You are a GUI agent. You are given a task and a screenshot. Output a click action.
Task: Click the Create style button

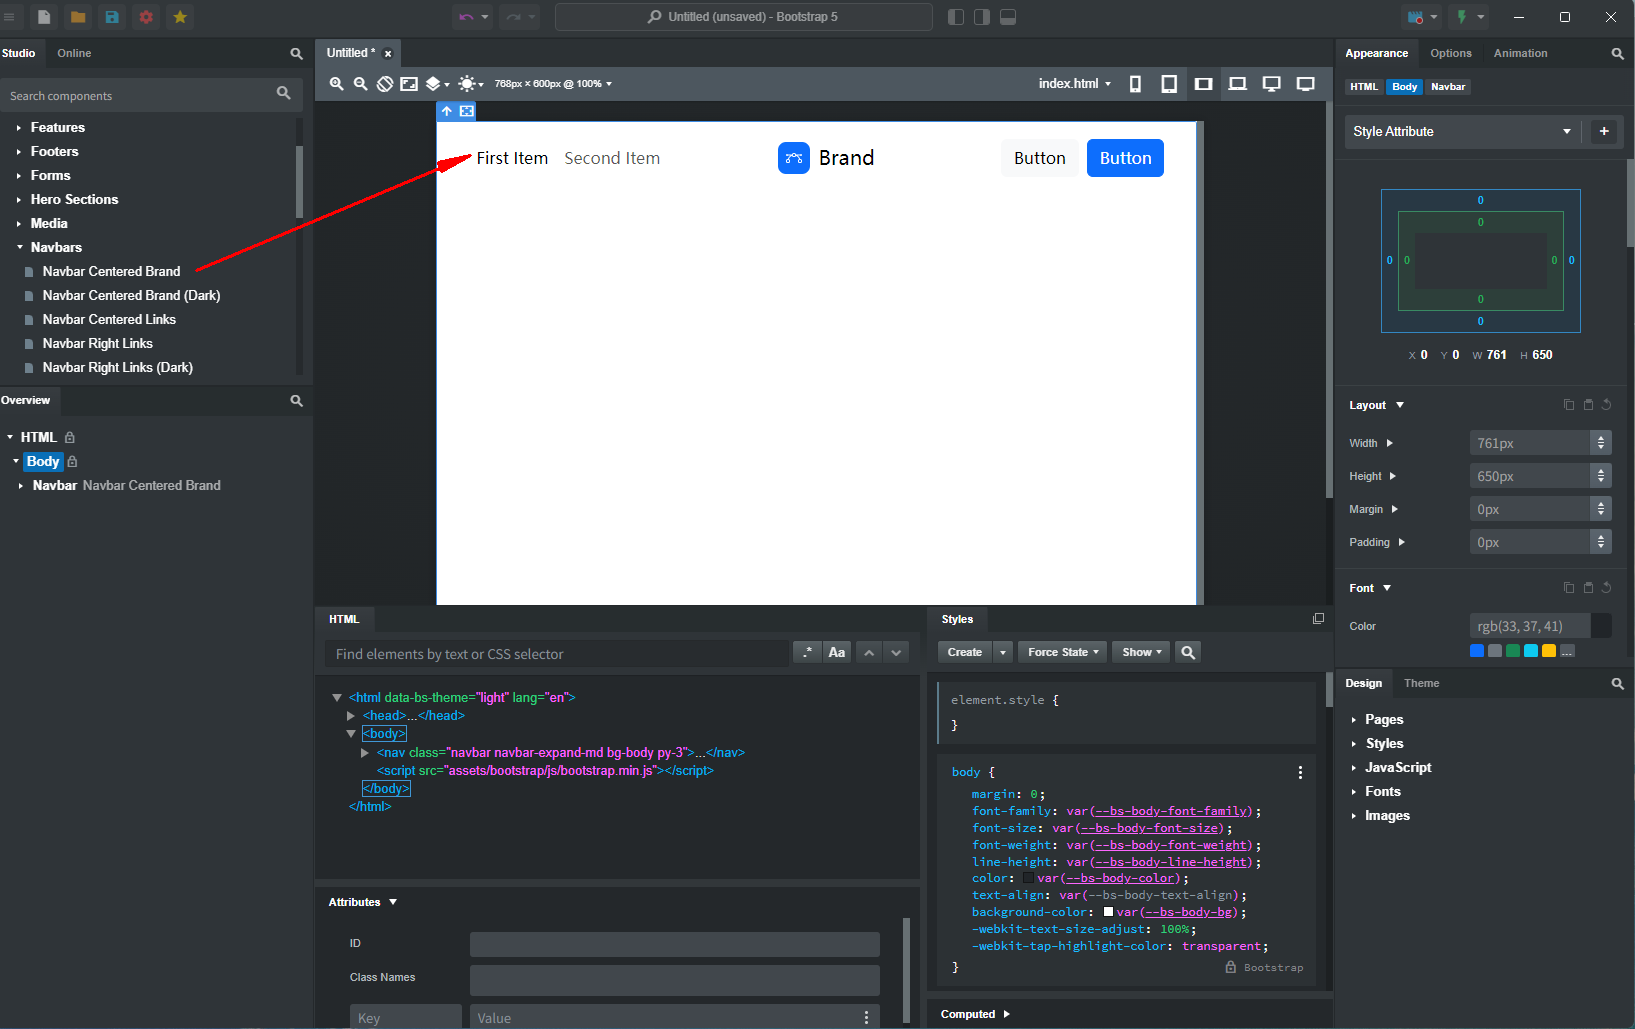point(965,652)
